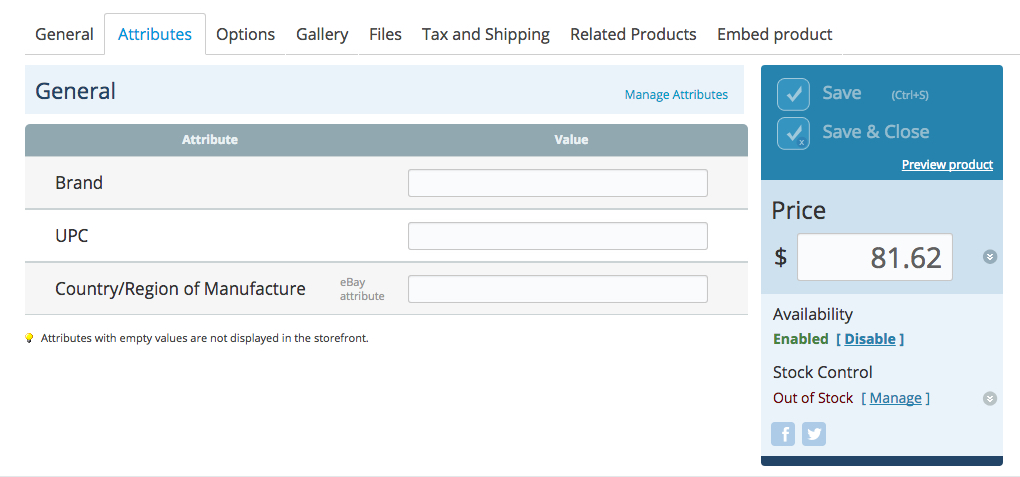
Task: Expand the Price options arrow
Action: (989, 257)
